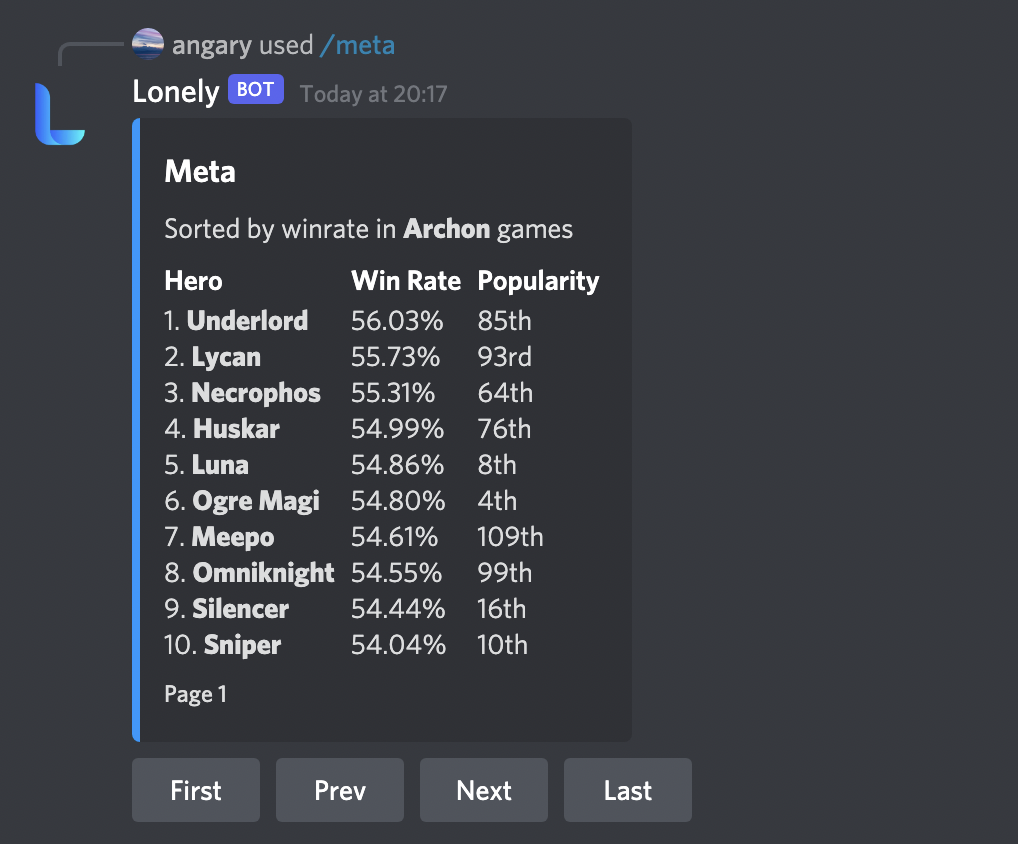Screen dimensions: 1018x844
Task: Click the angary username text
Action: 205,44
